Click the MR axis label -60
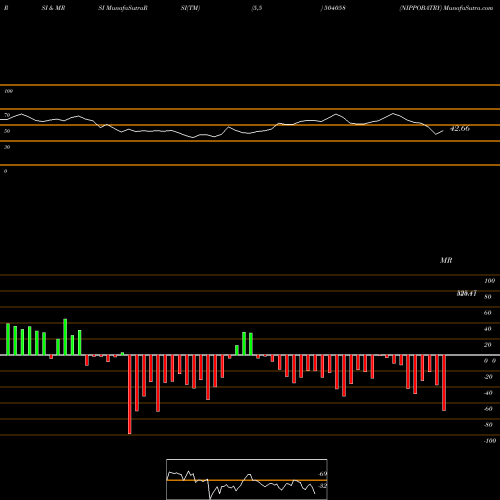Viewport: 500px width, 500px height. (x=488, y=409)
